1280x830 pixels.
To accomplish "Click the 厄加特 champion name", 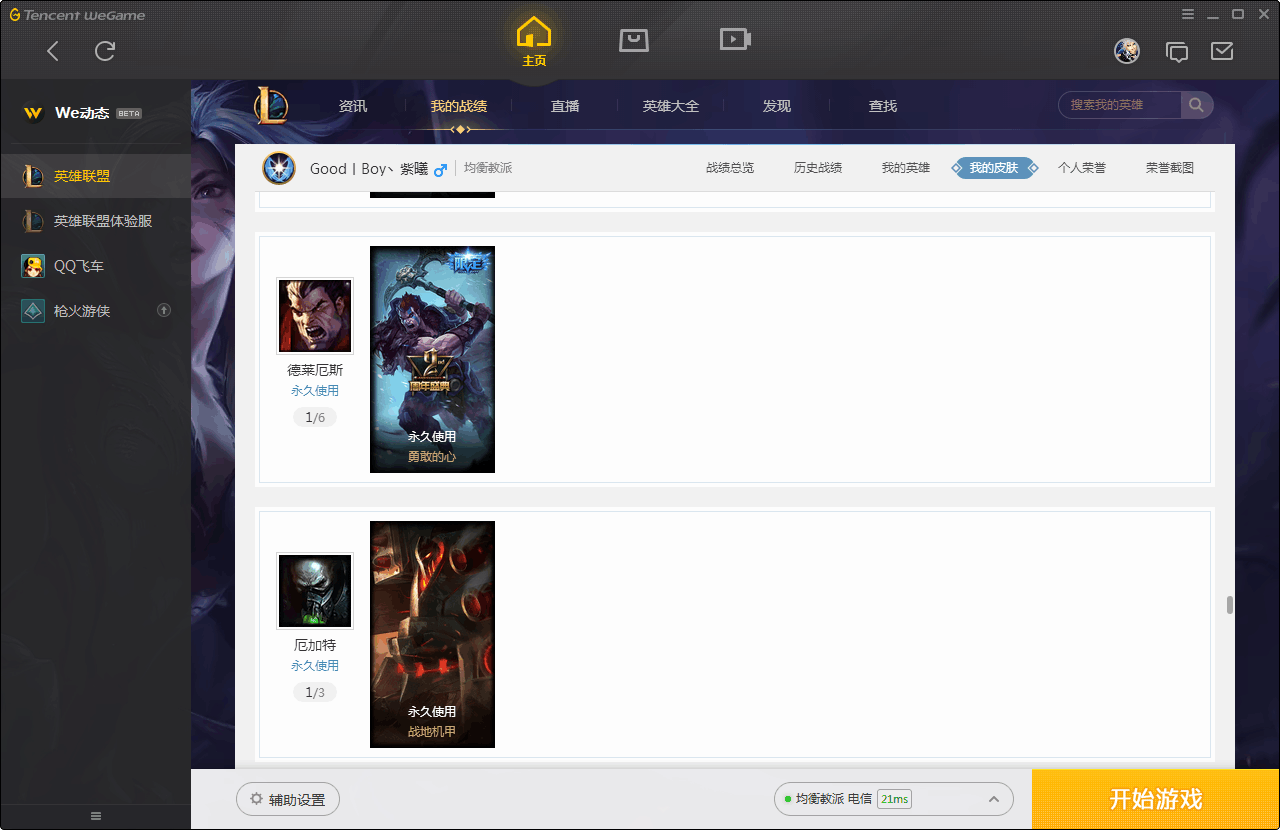I will 315,645.
